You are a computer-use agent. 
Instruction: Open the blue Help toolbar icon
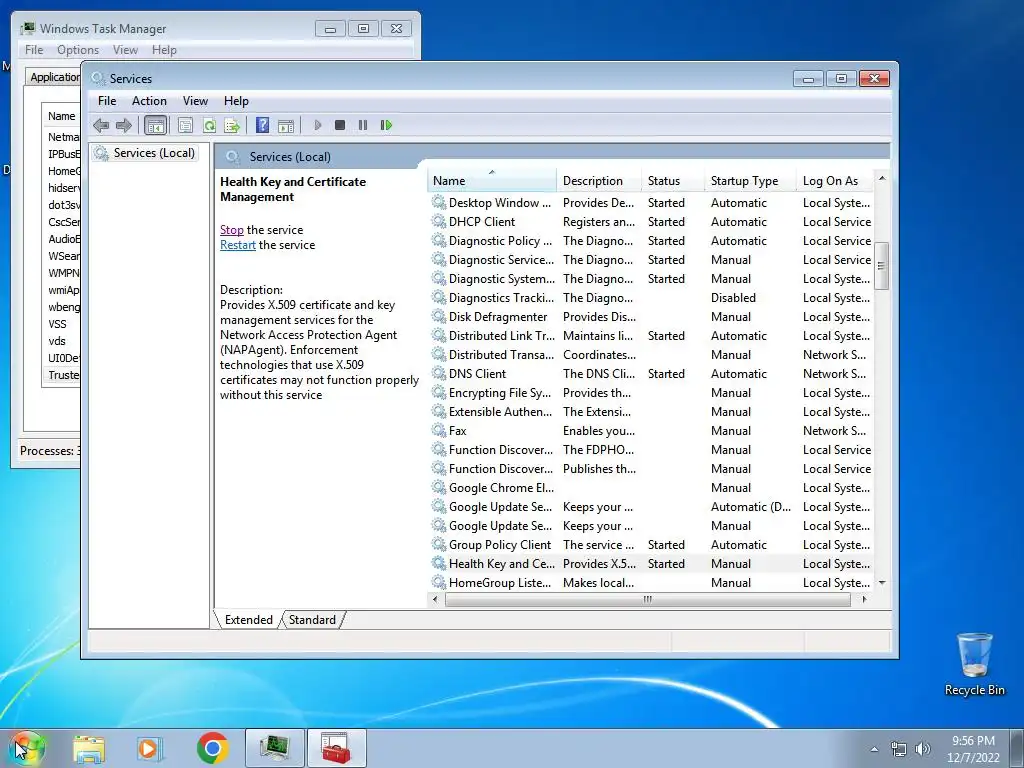coord(263,125)
